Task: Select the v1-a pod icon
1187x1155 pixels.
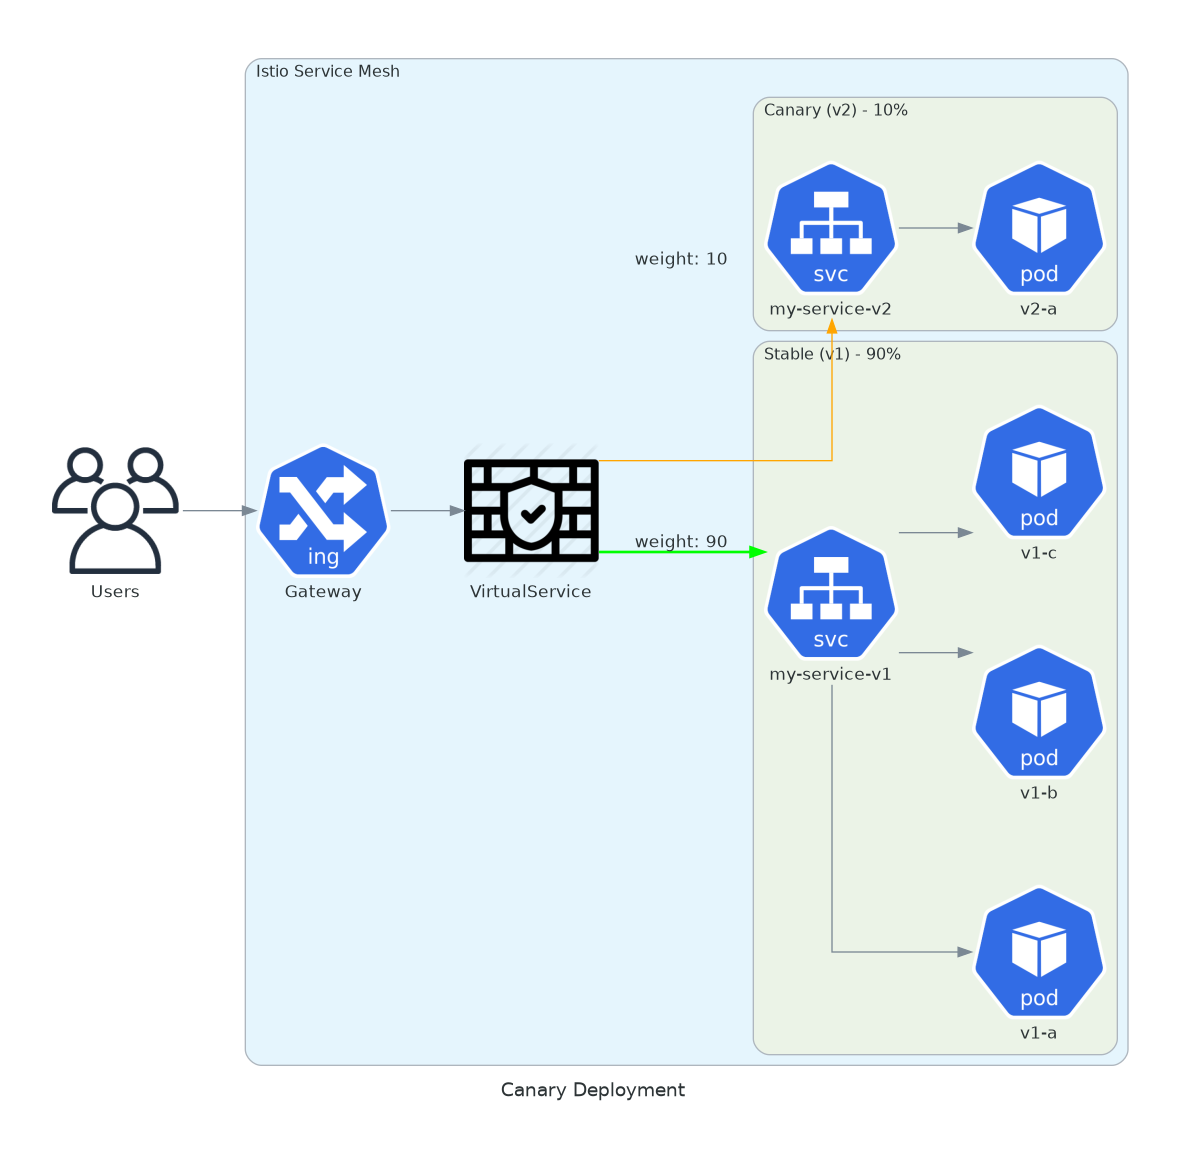Action: (x=1039, y=953)
